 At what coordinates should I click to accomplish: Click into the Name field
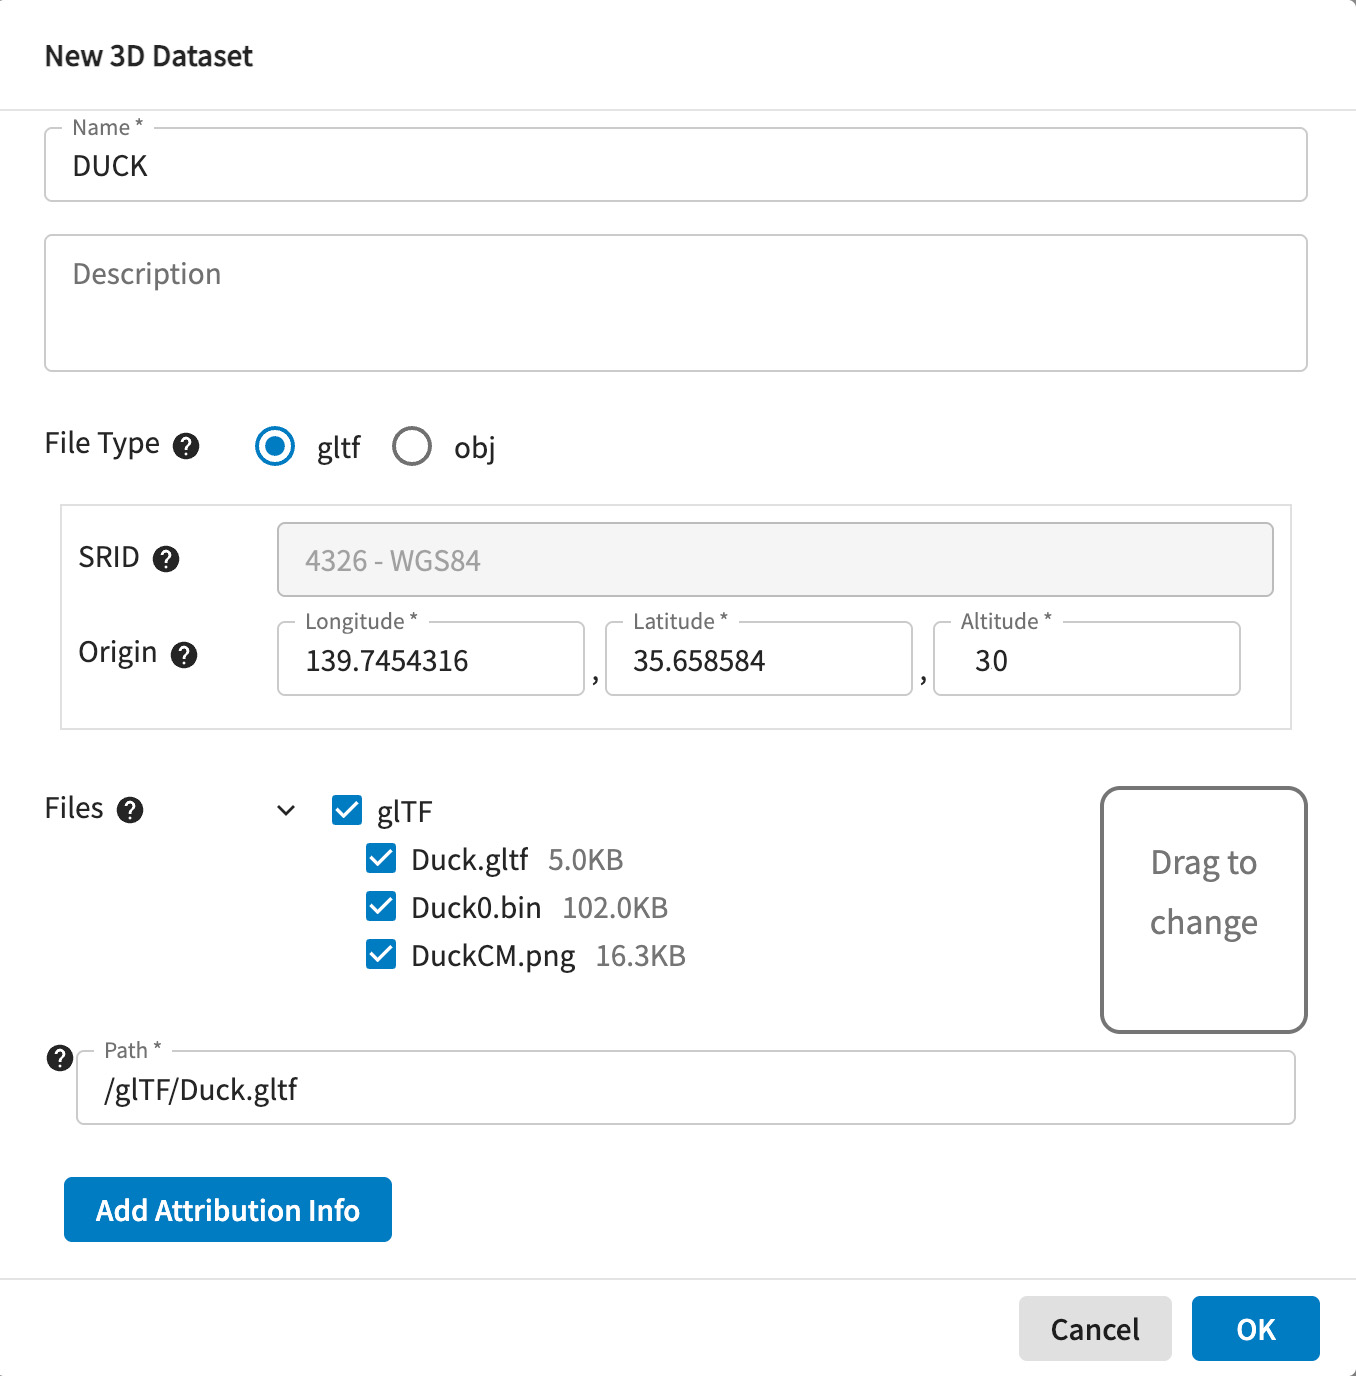[x=675, y=166]
